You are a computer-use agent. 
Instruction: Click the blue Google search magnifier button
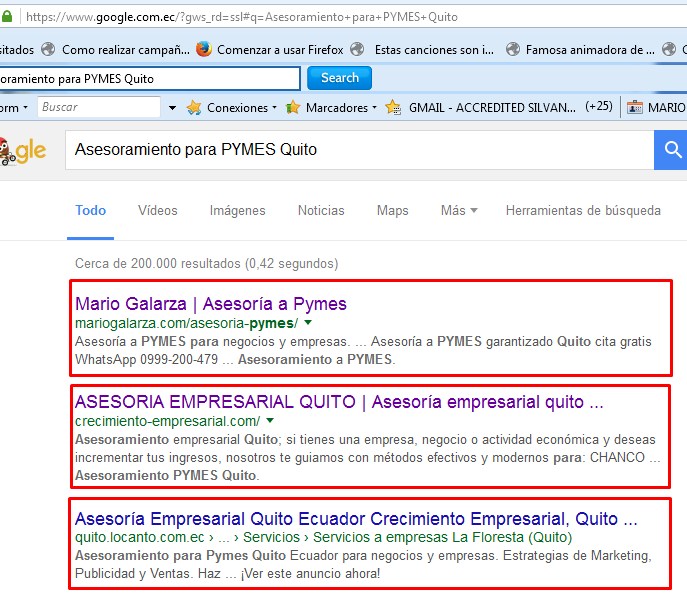[672, 150]
